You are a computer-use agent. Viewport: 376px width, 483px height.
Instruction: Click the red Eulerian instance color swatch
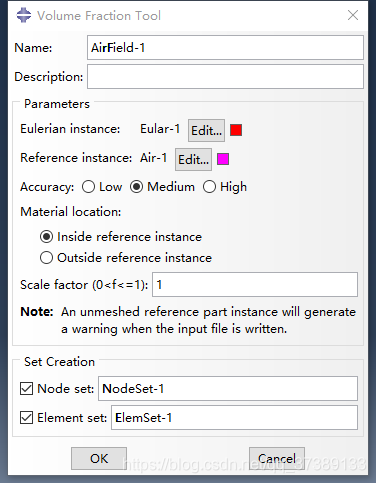tap(236, 130)
